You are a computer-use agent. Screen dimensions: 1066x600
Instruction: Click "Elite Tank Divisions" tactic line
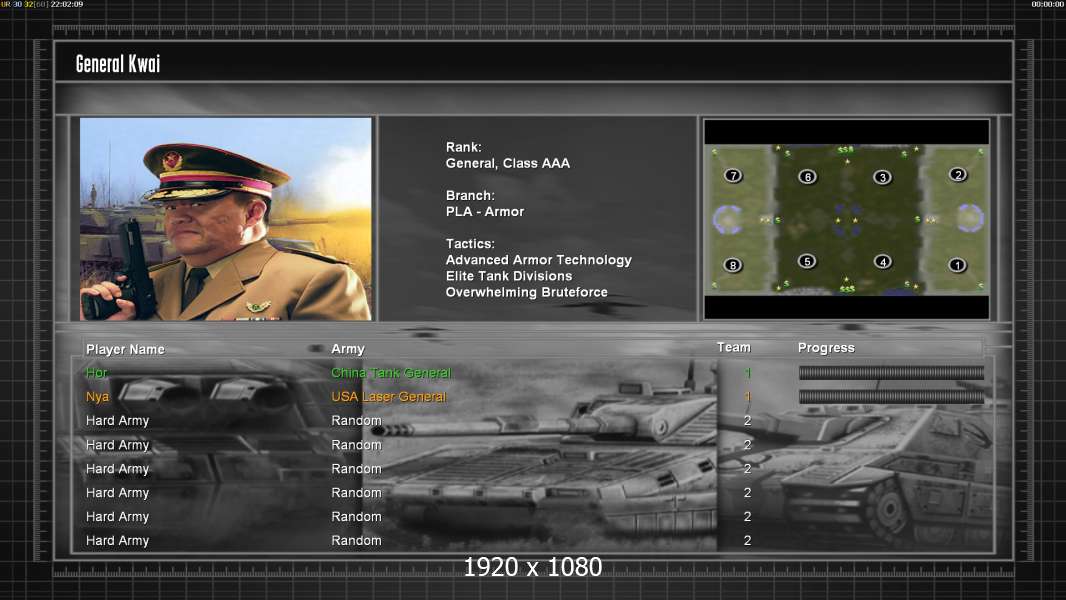[x=509, y=276]
